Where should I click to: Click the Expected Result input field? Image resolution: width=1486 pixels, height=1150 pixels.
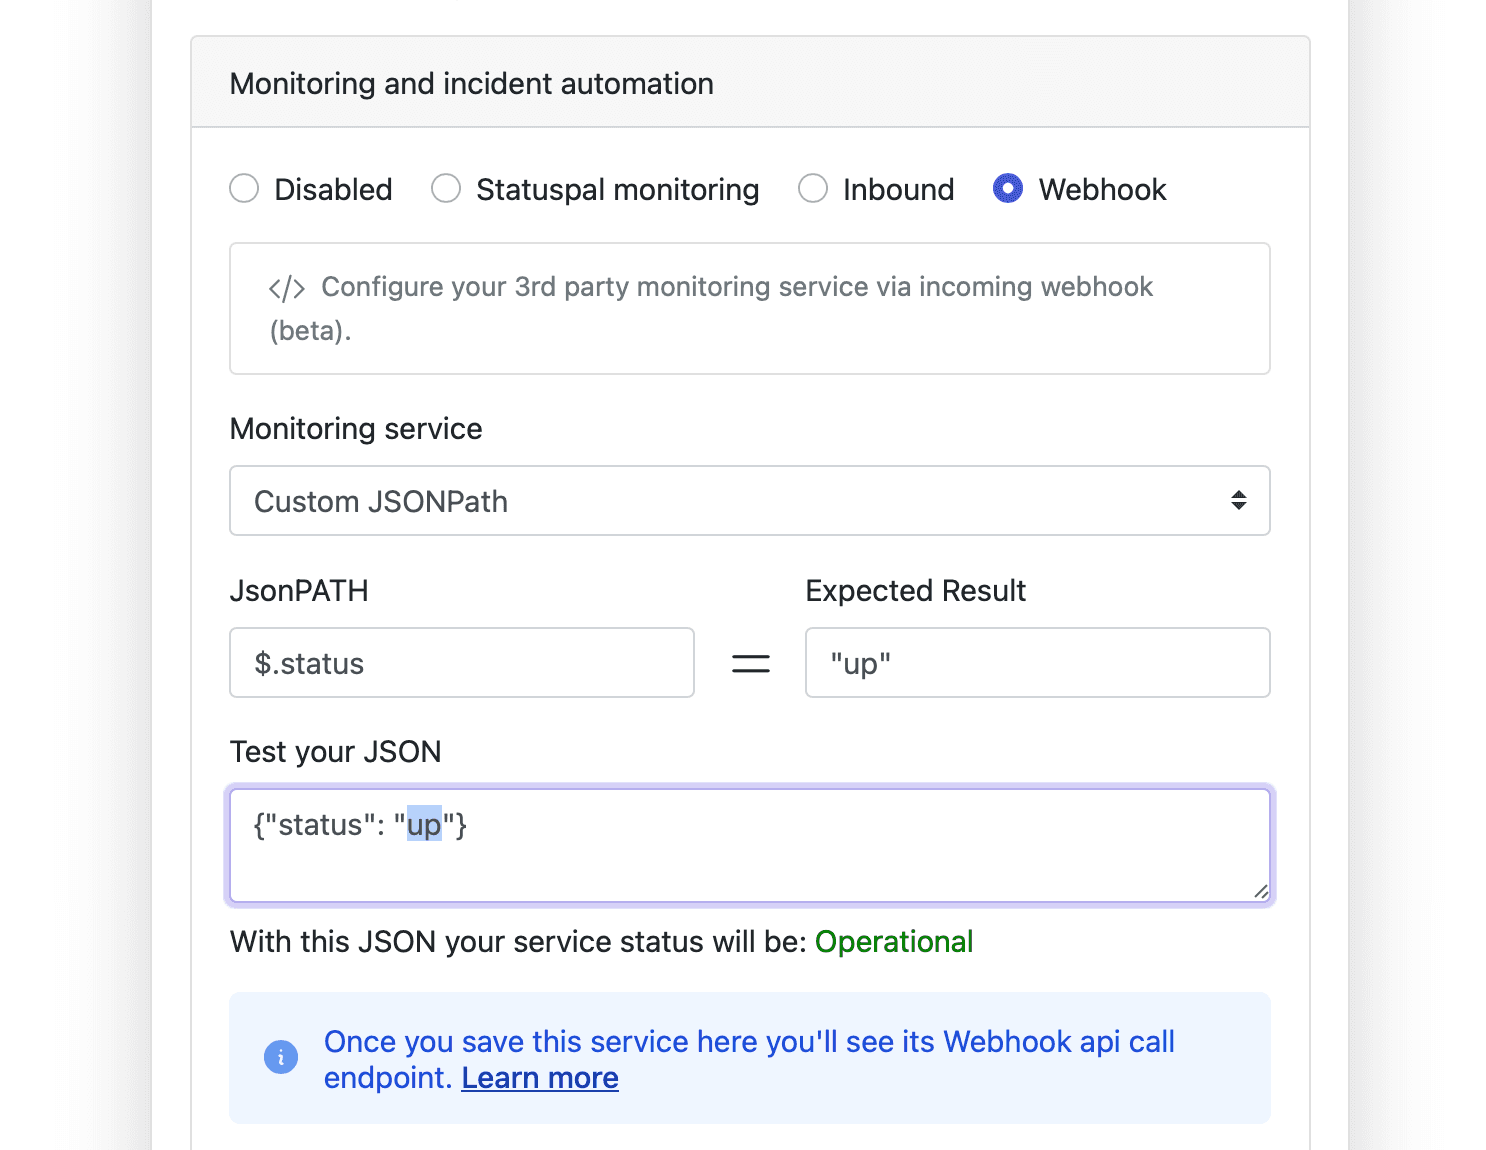pyautogui.click(x=1037, y=663)
